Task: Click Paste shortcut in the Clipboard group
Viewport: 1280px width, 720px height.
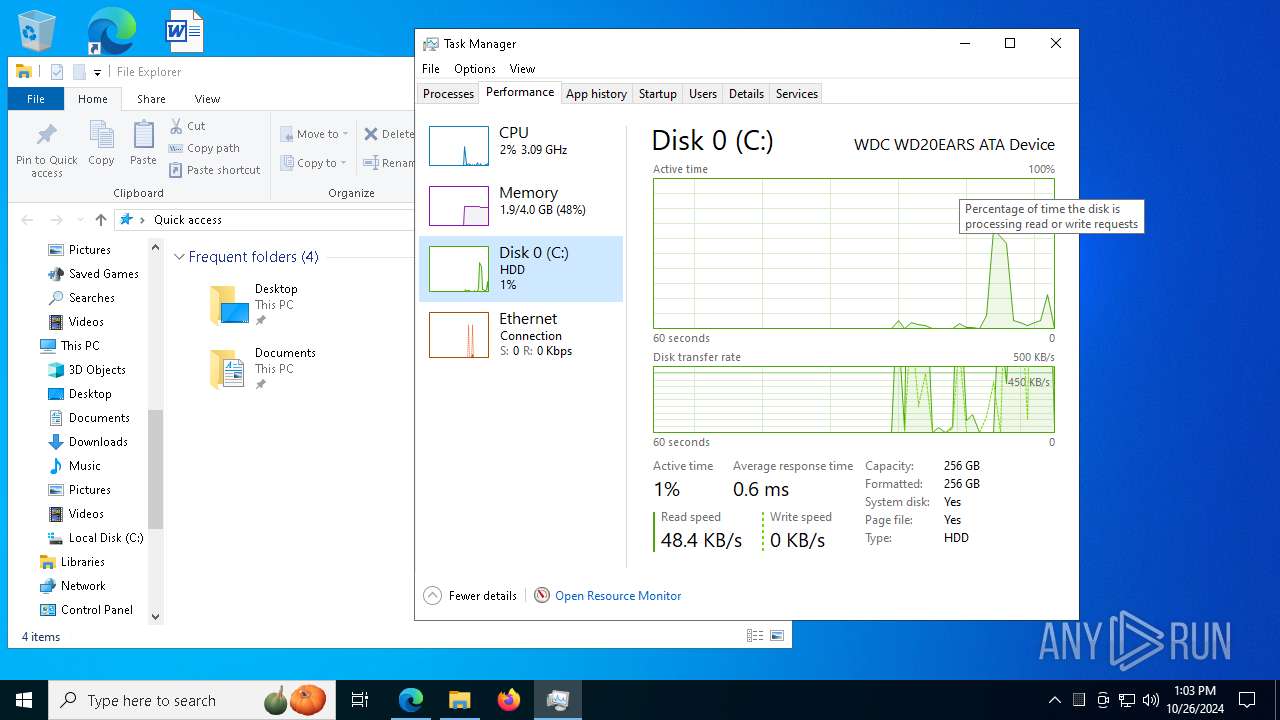Action: click(x=214, y=170)
